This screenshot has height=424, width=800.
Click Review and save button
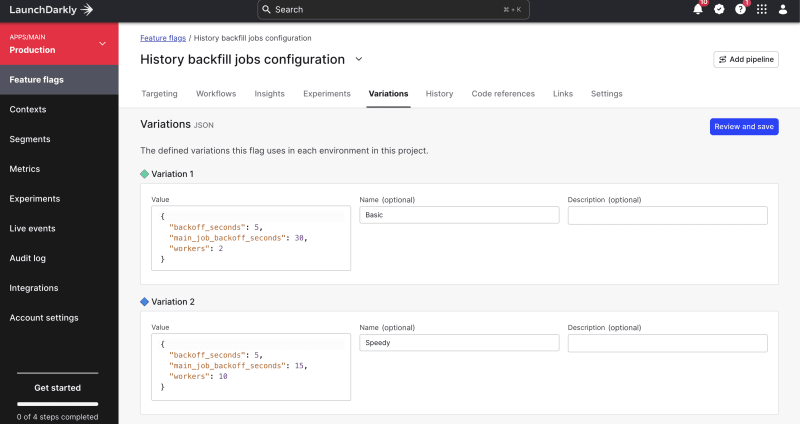[x=744, y=127]
